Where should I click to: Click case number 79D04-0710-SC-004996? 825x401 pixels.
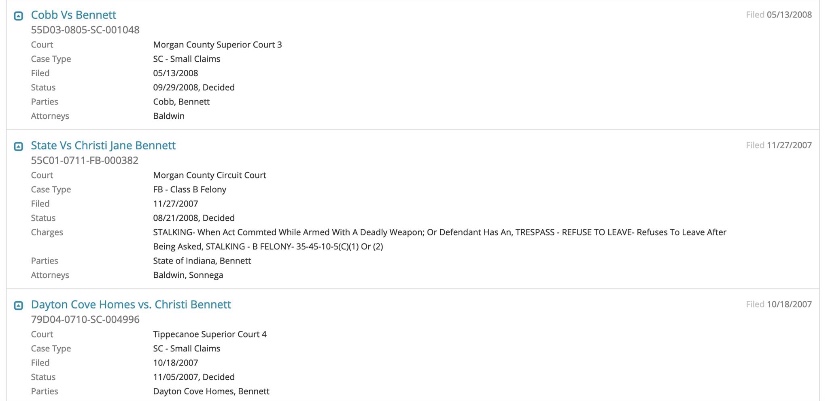[x=84, y=319]
